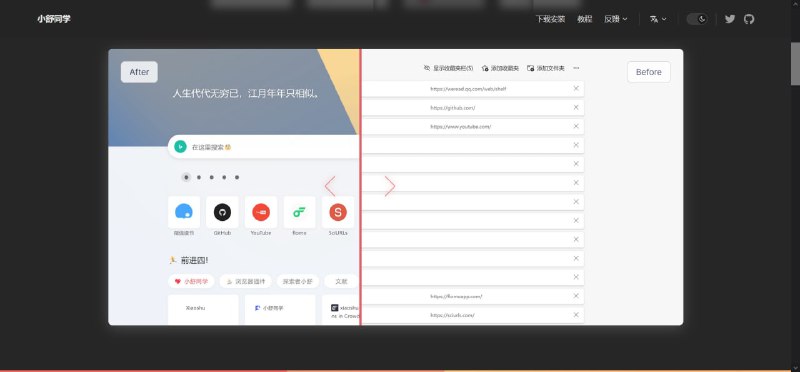Remove the sciurls.com bookmark row

pos(576,315)
